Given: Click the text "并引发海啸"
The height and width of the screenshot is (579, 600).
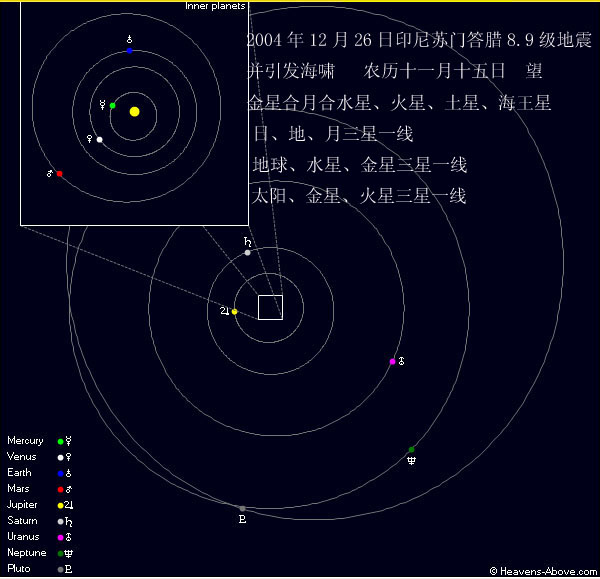Looking at the screenshot, I should click(291, 71).
